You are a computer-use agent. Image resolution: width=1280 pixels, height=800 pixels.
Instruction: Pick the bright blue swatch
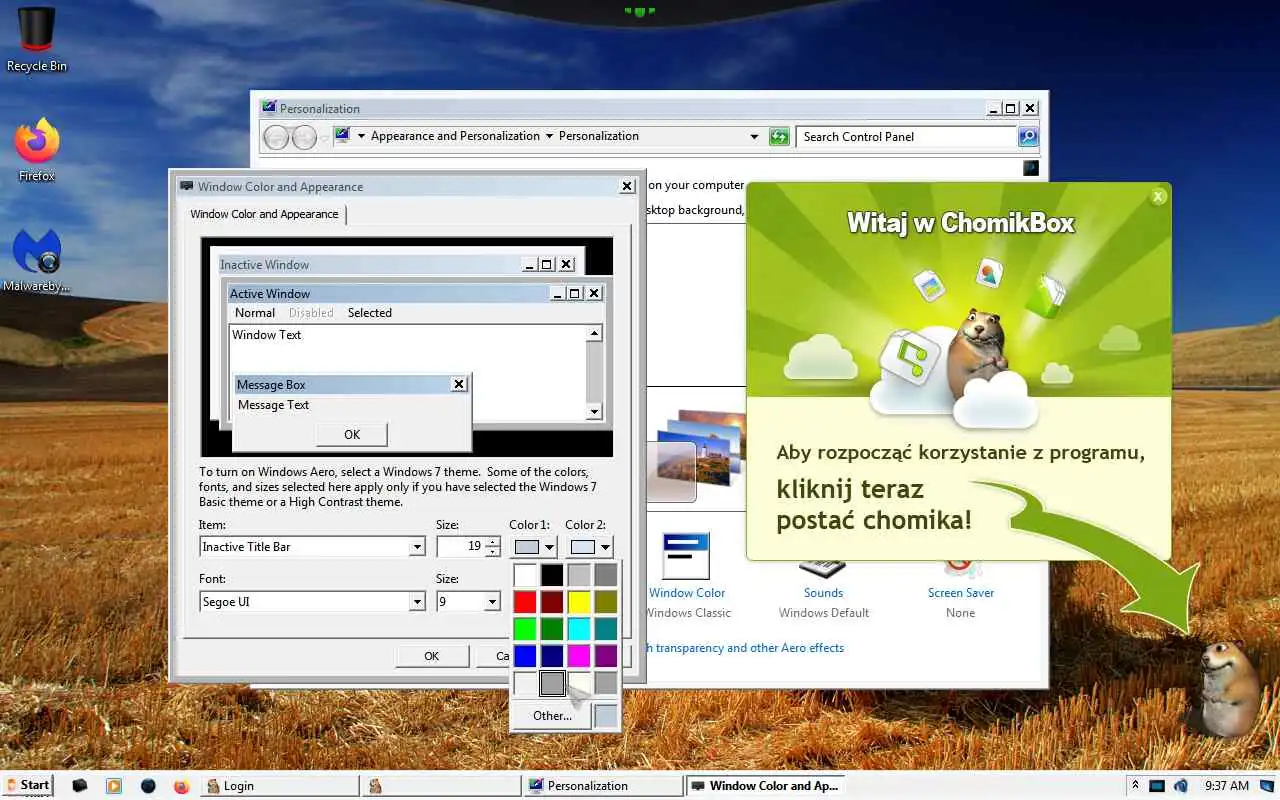click(525, 656)
